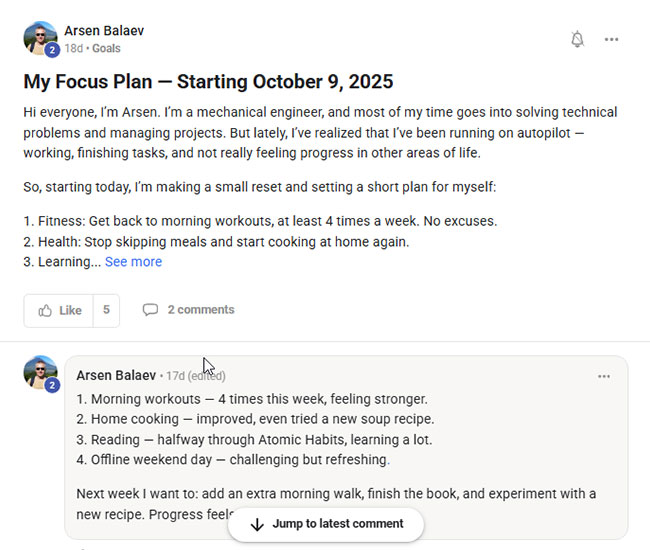Click the thumbs-up Like icon

click(x=45, y=310)
